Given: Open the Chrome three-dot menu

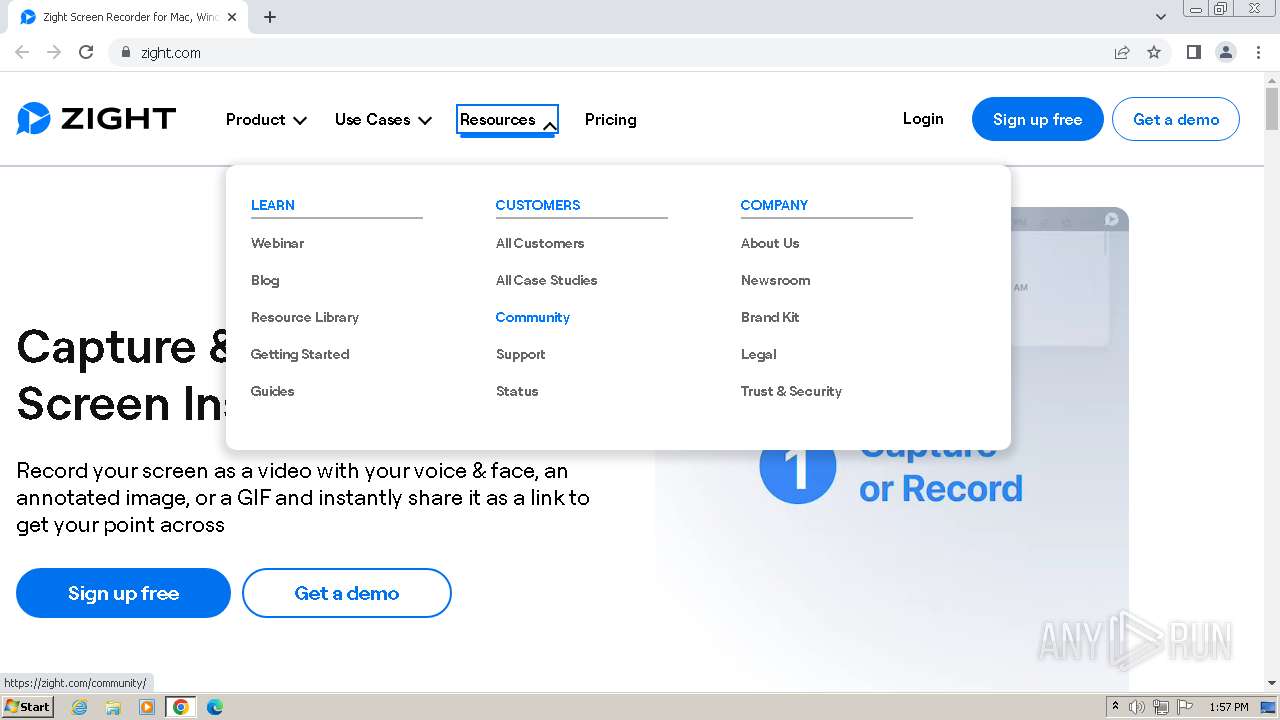Looking at the screenshot, I should [x=1258, y=52].
